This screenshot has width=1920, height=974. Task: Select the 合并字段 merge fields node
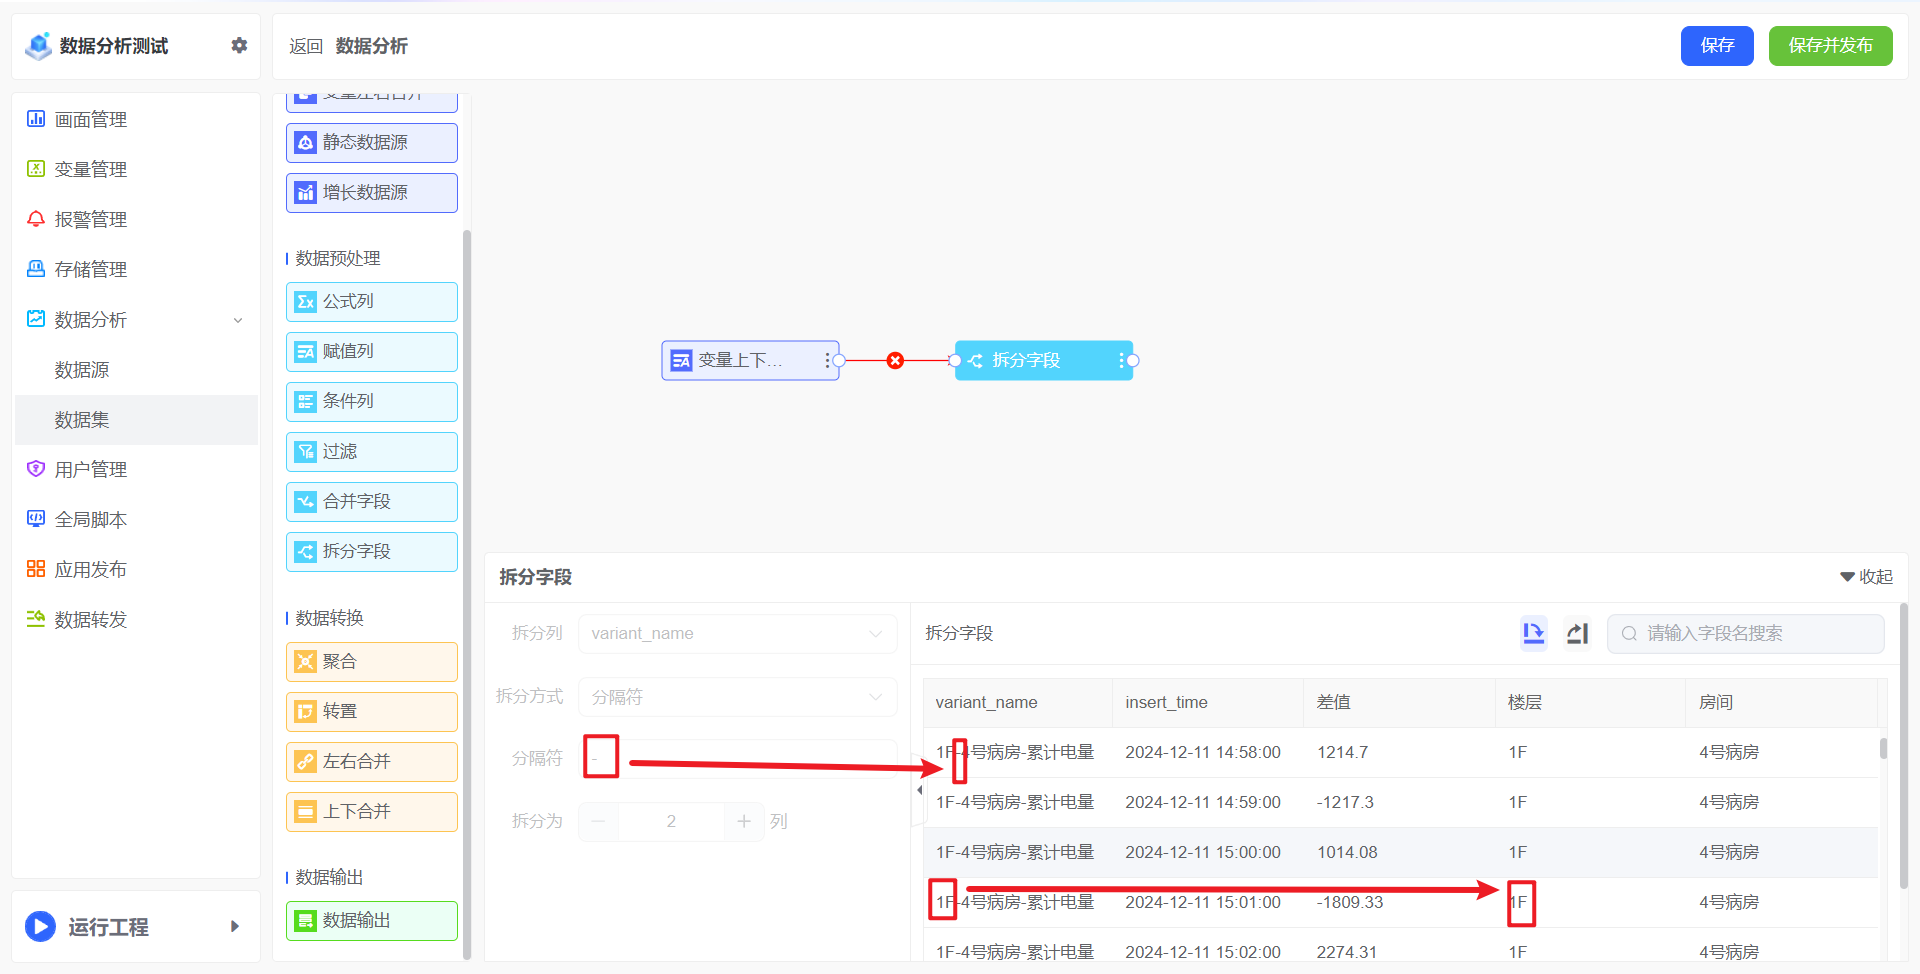(371, 501)
